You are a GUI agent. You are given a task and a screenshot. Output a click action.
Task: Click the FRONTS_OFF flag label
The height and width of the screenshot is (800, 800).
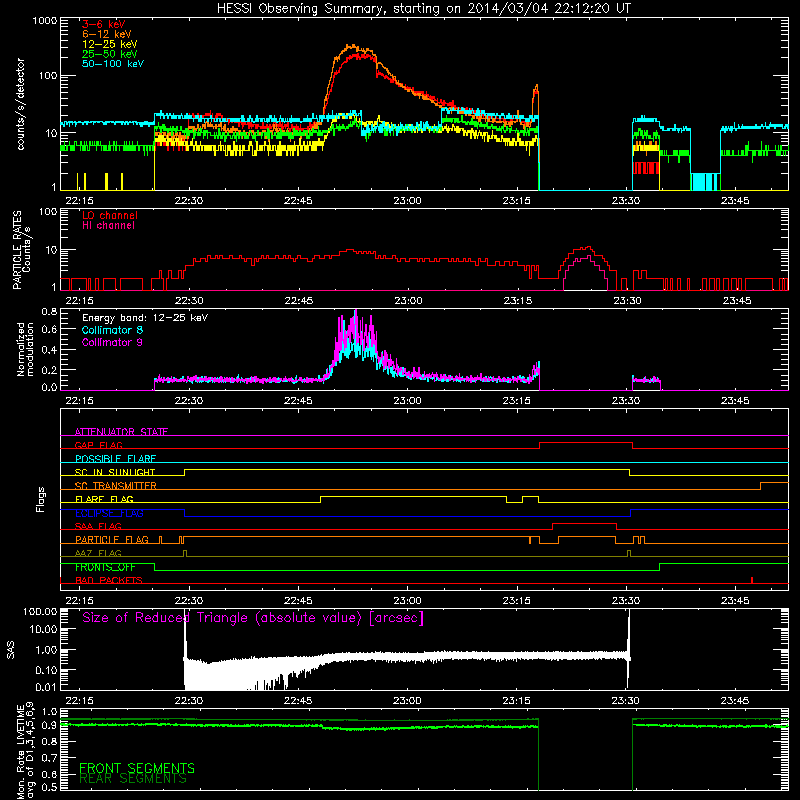105,567
